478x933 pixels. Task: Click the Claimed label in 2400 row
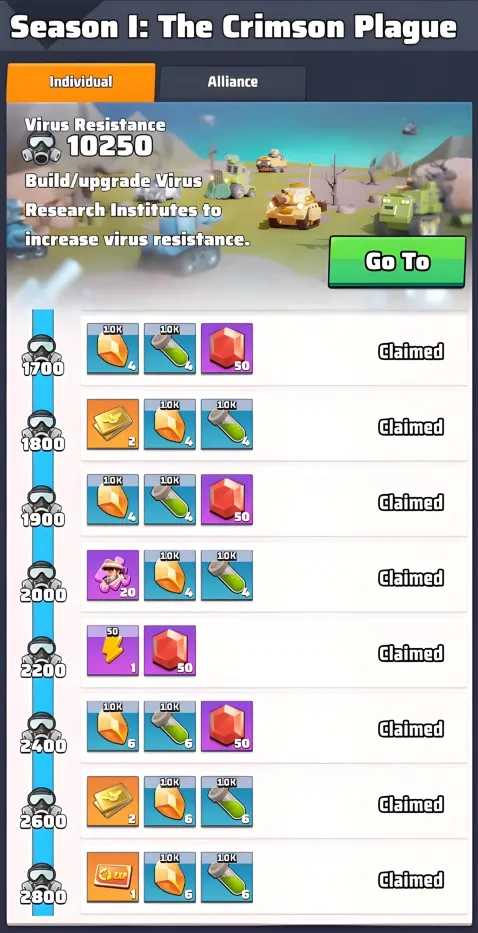coord(411,730)
